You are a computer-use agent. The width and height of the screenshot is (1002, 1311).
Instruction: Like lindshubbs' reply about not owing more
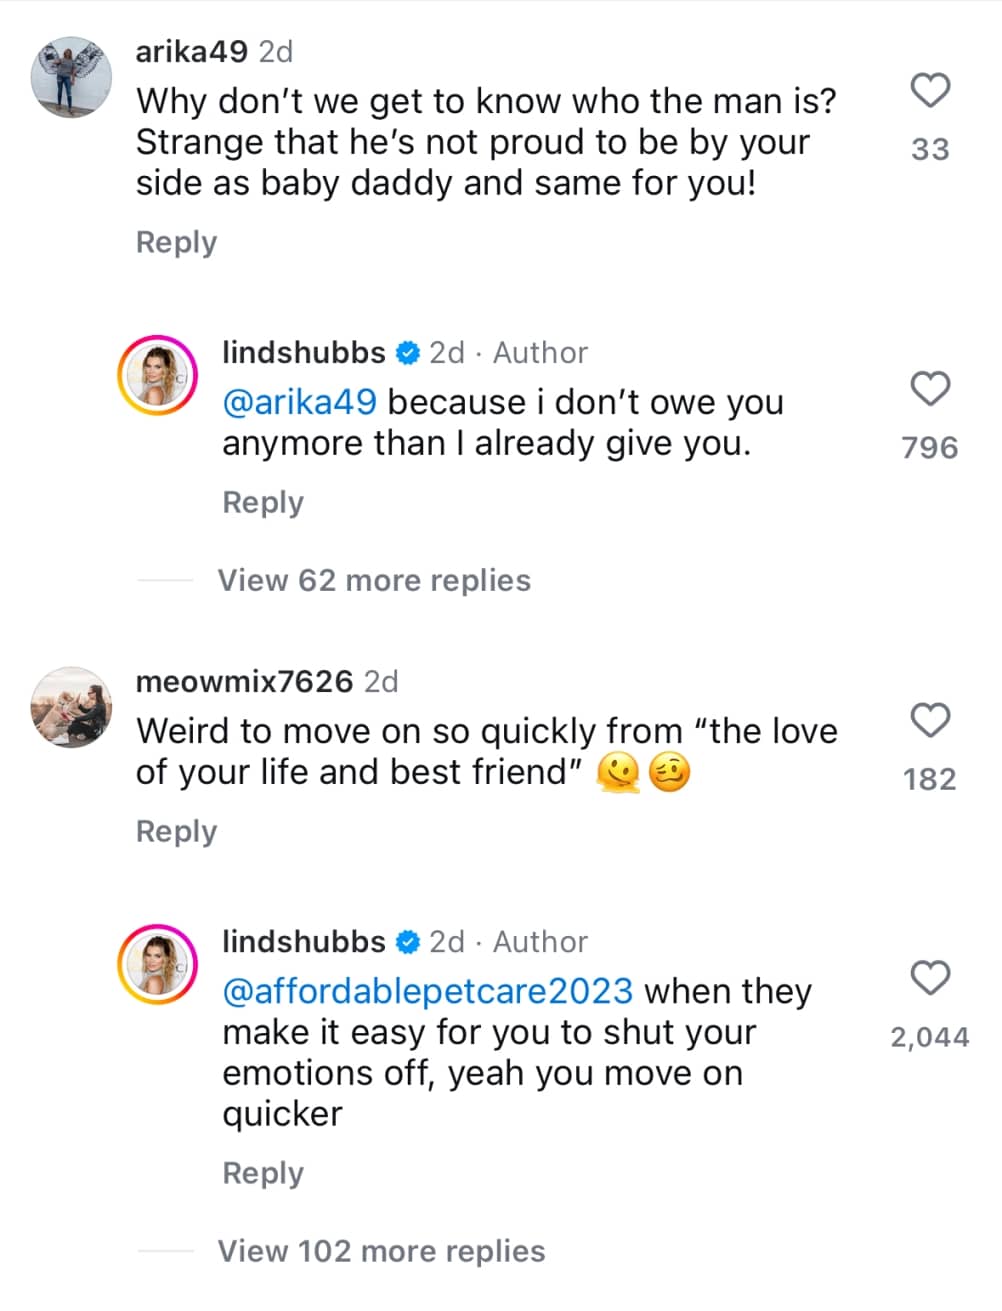[x=930, y=390]
